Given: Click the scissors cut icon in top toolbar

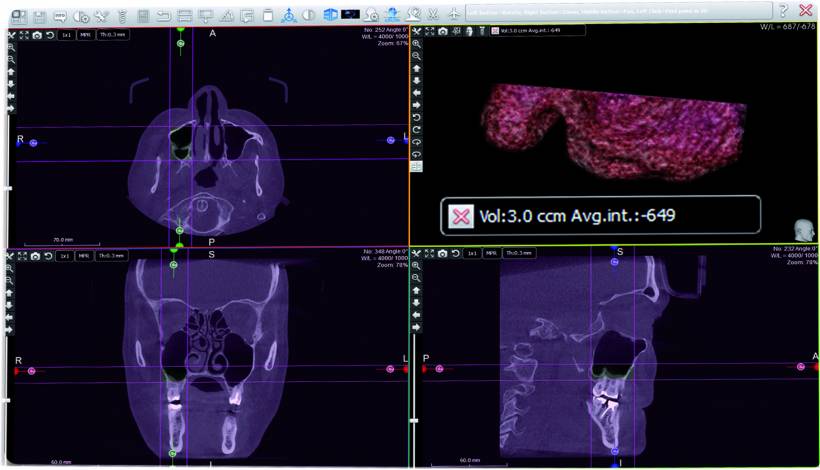Looking at the screenshot, I should coord(432,16).
